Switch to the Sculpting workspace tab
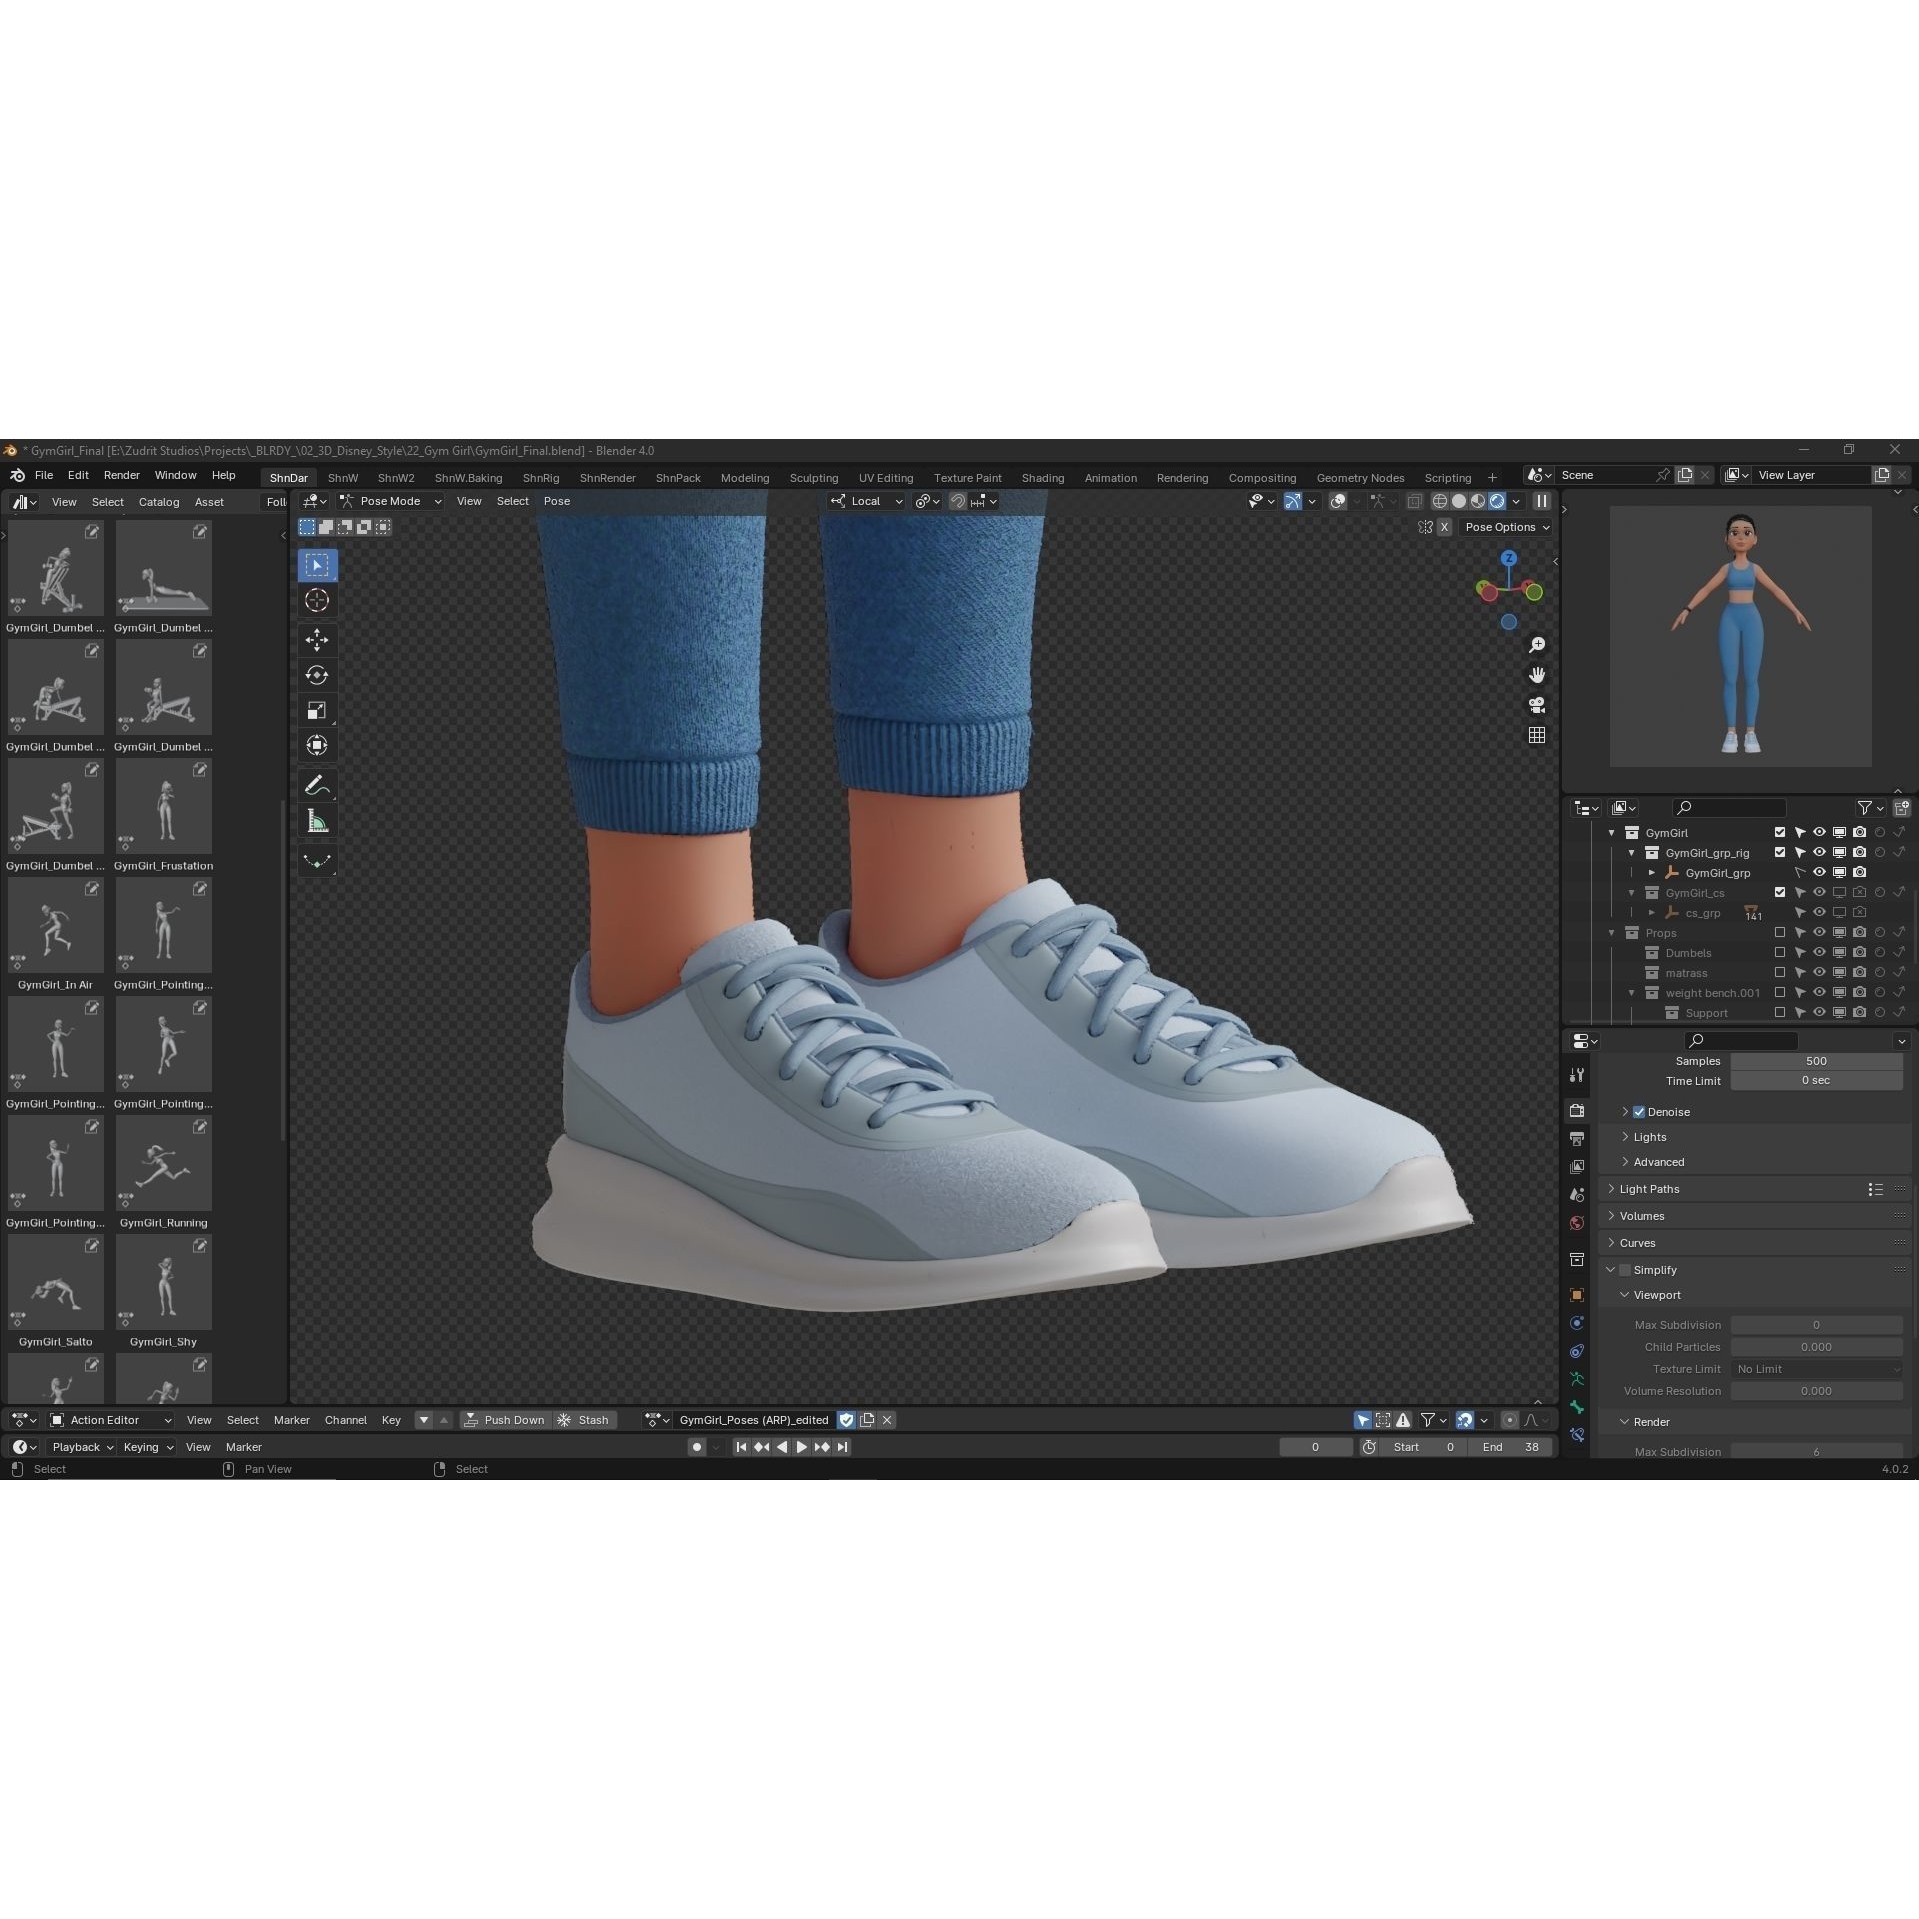1919x1919 pixels. 814,477
